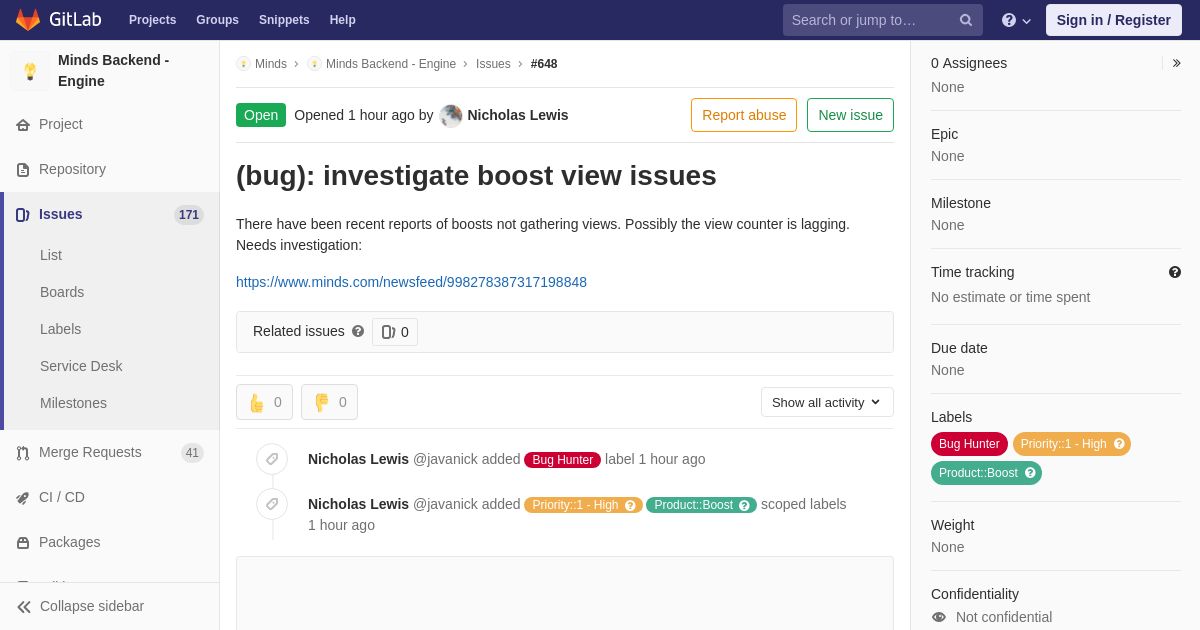Click the Not confidential eye icon
The image size is (1200, 630).
[x=939, y=617]
